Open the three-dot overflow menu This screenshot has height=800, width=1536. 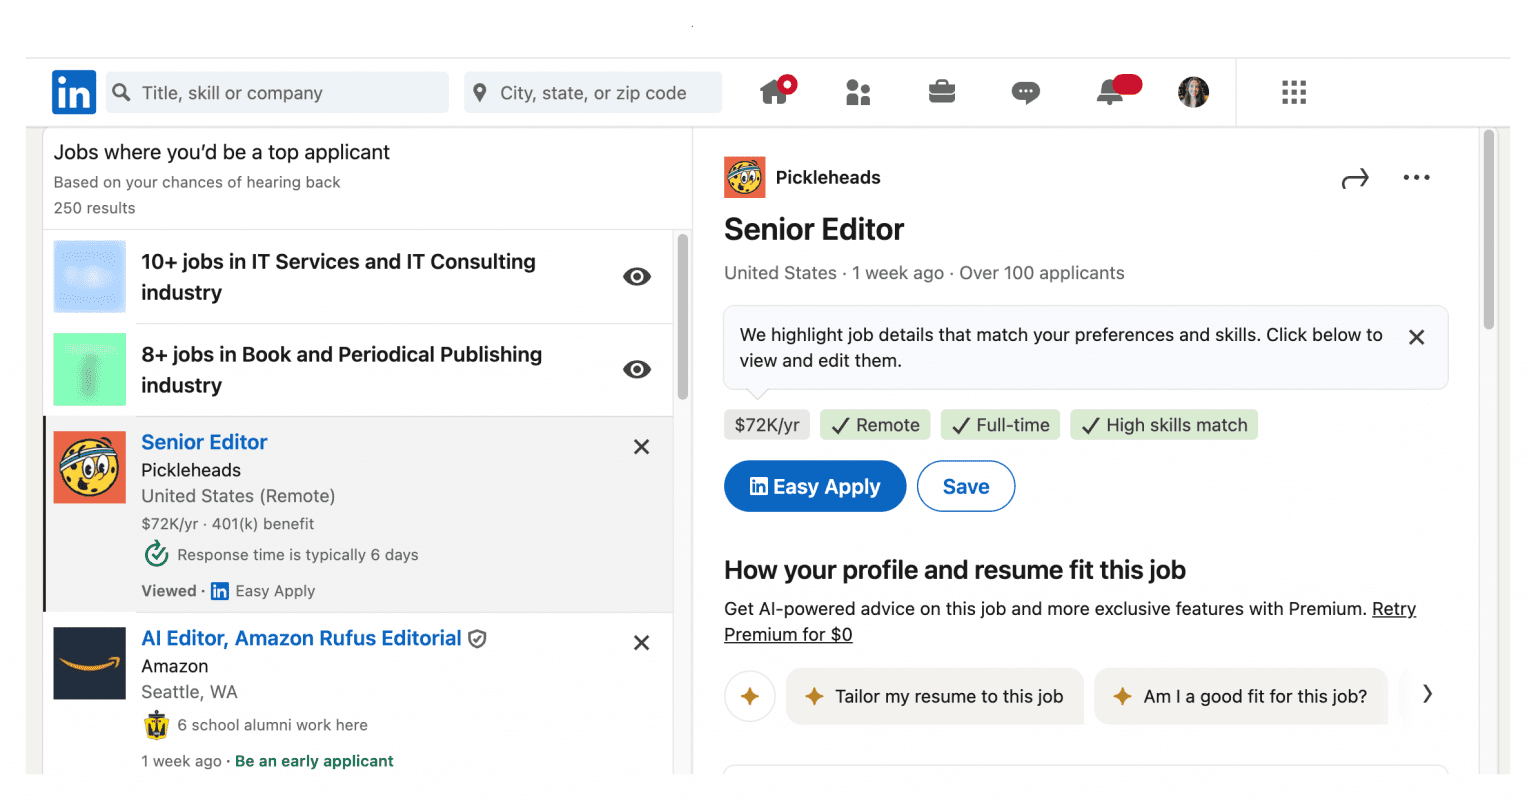[x=1416, y=177]
